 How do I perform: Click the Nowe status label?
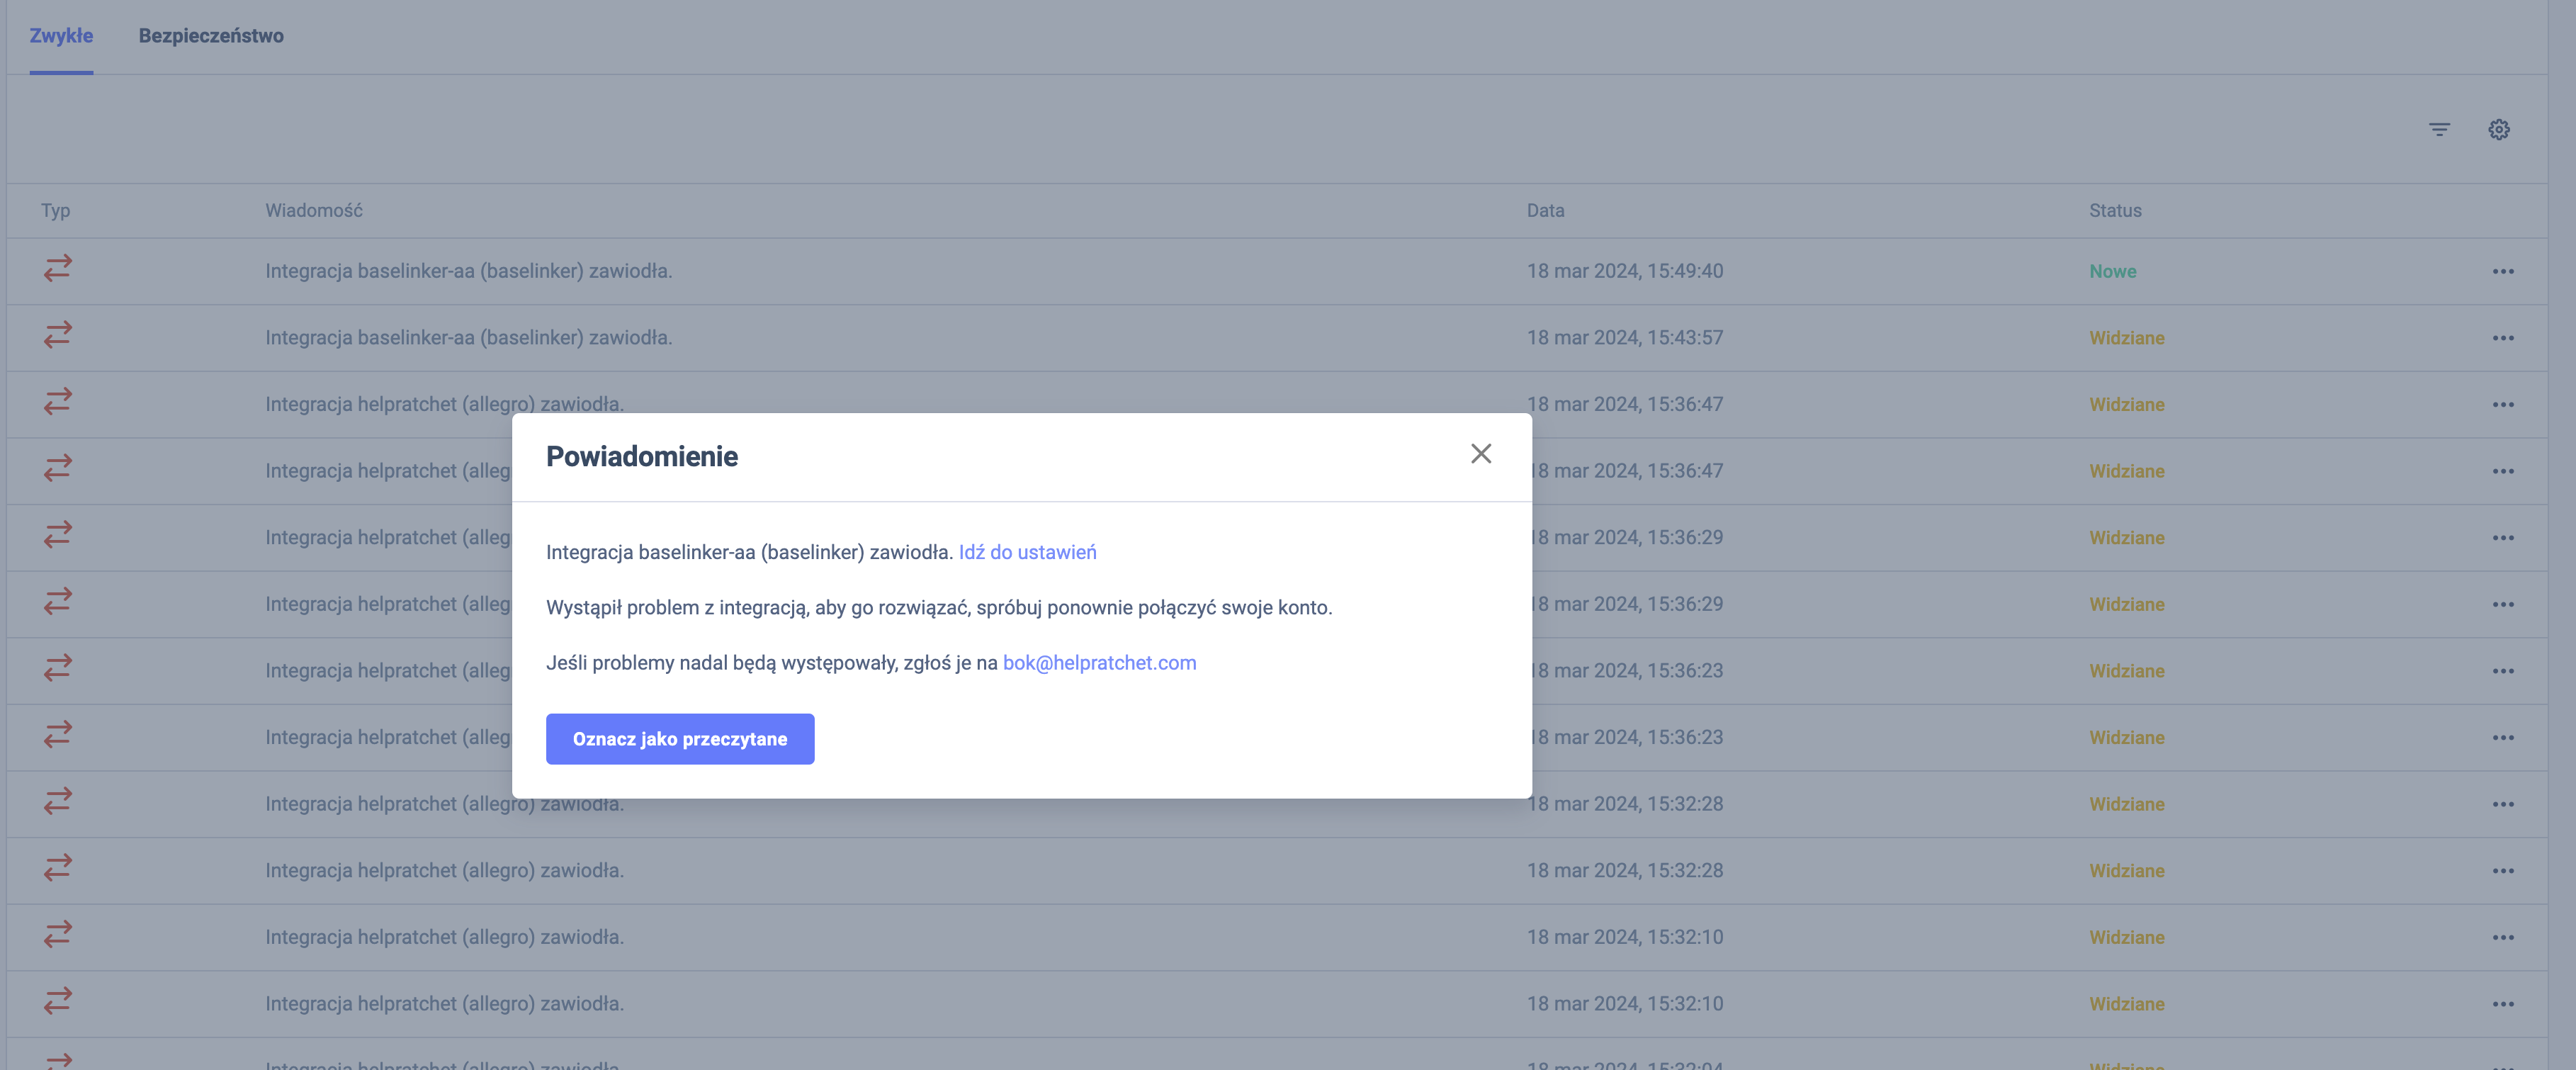point(2112,272)
